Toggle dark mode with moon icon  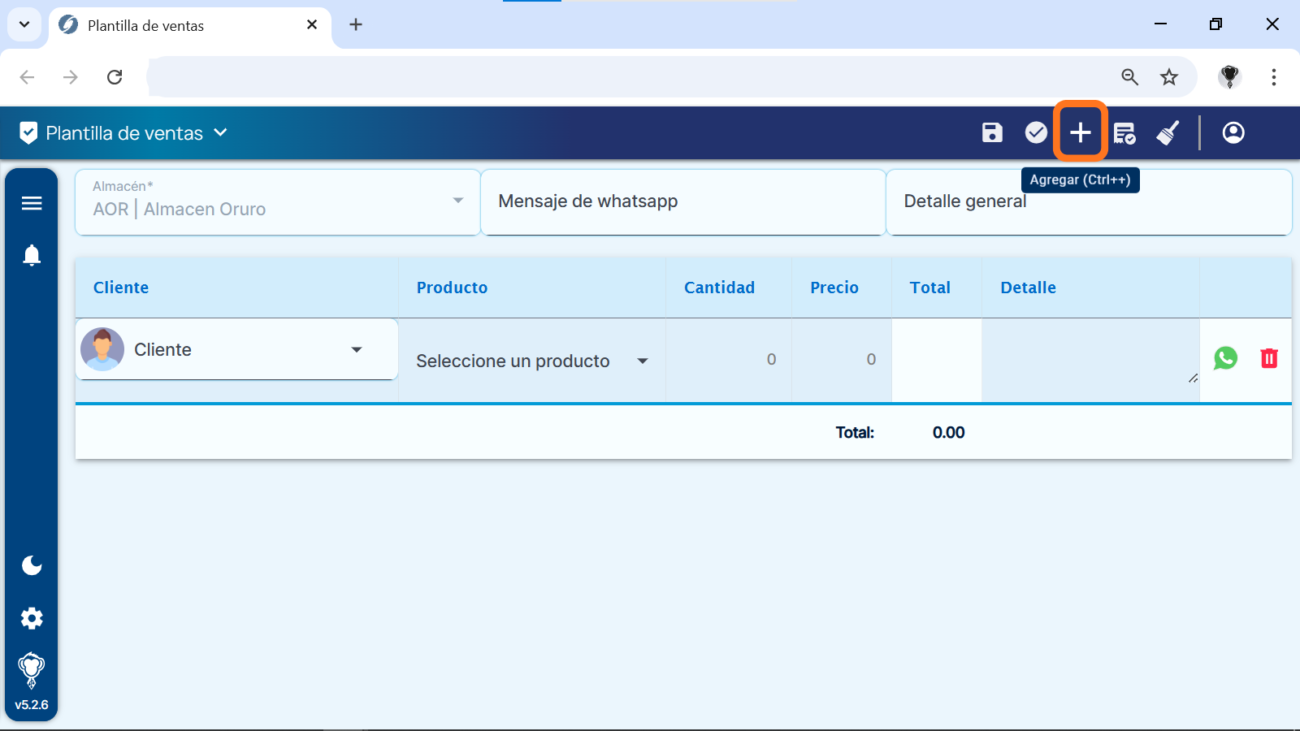click(x=32, y=566)
